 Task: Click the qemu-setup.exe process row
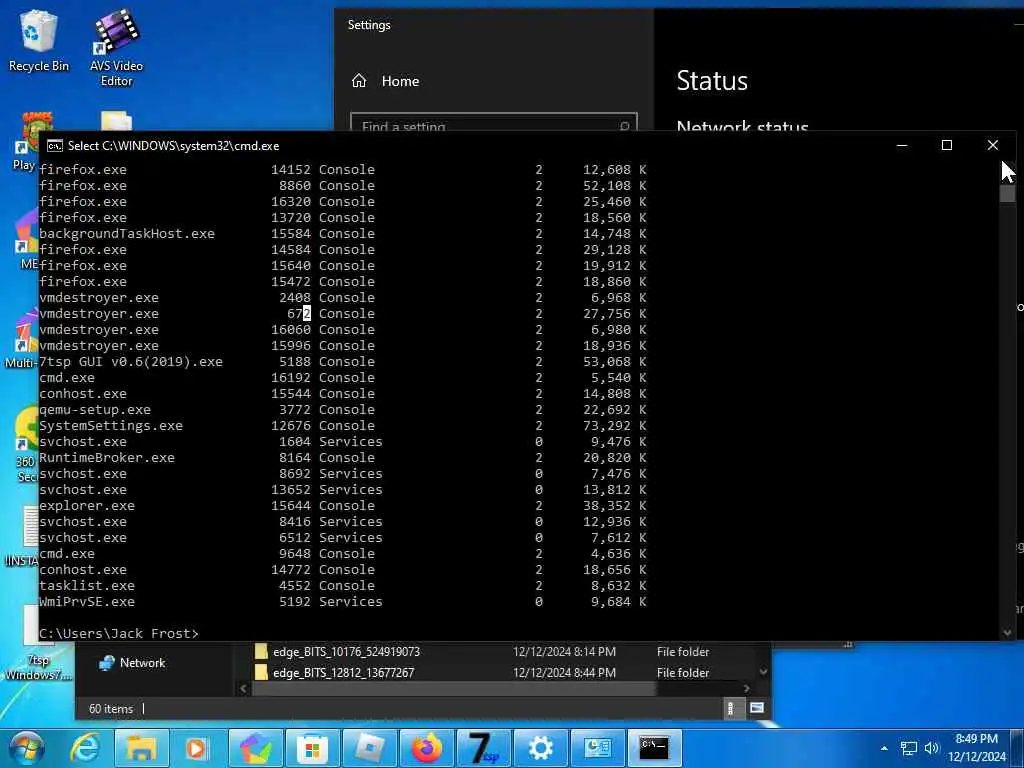tap(342, 410)
